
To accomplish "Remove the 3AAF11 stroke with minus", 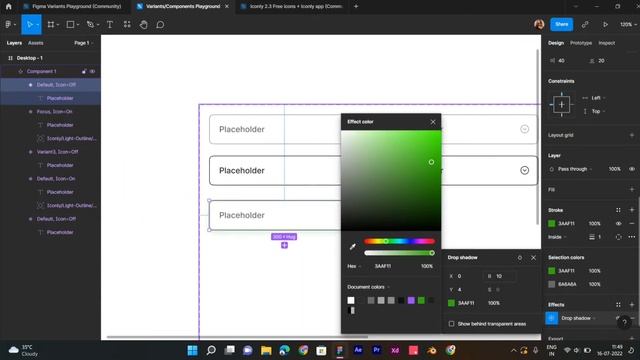I will (x=632, y=223).
